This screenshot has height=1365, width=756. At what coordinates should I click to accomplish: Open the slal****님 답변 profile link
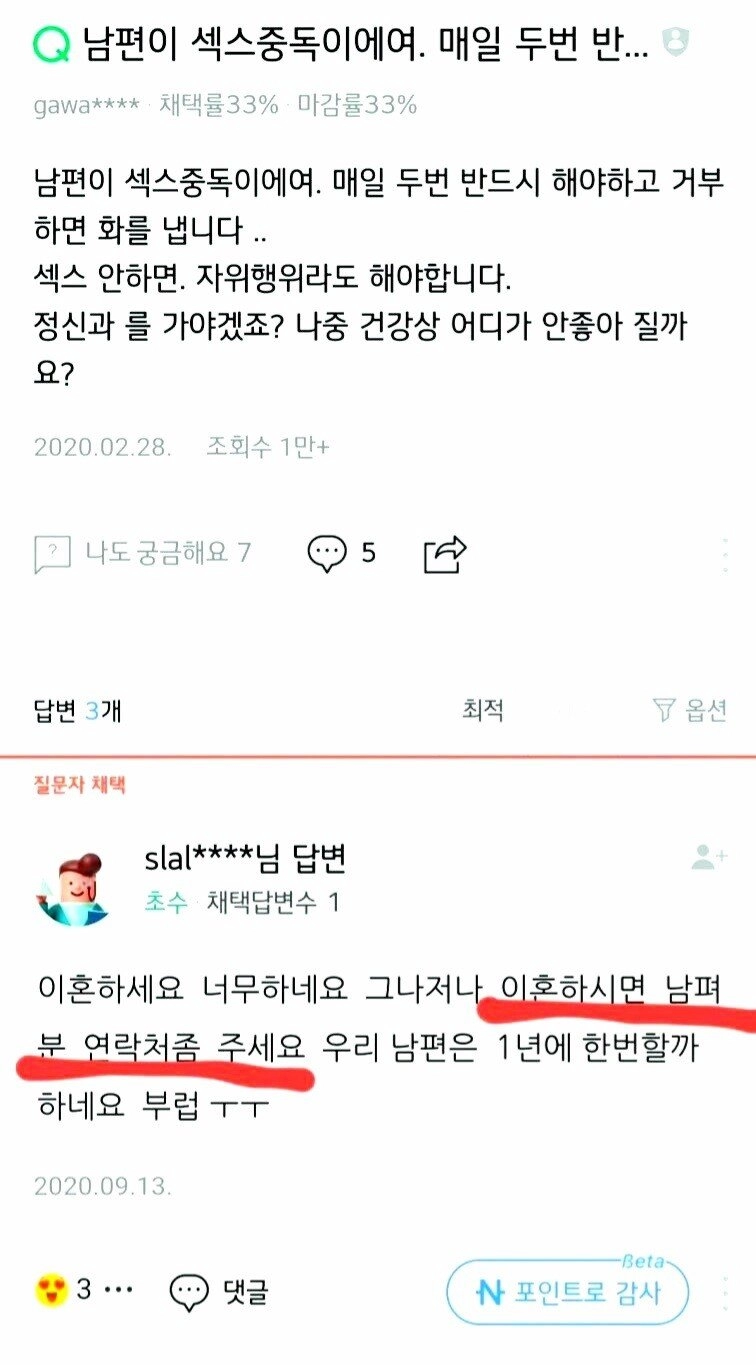[x=246, y=859]
